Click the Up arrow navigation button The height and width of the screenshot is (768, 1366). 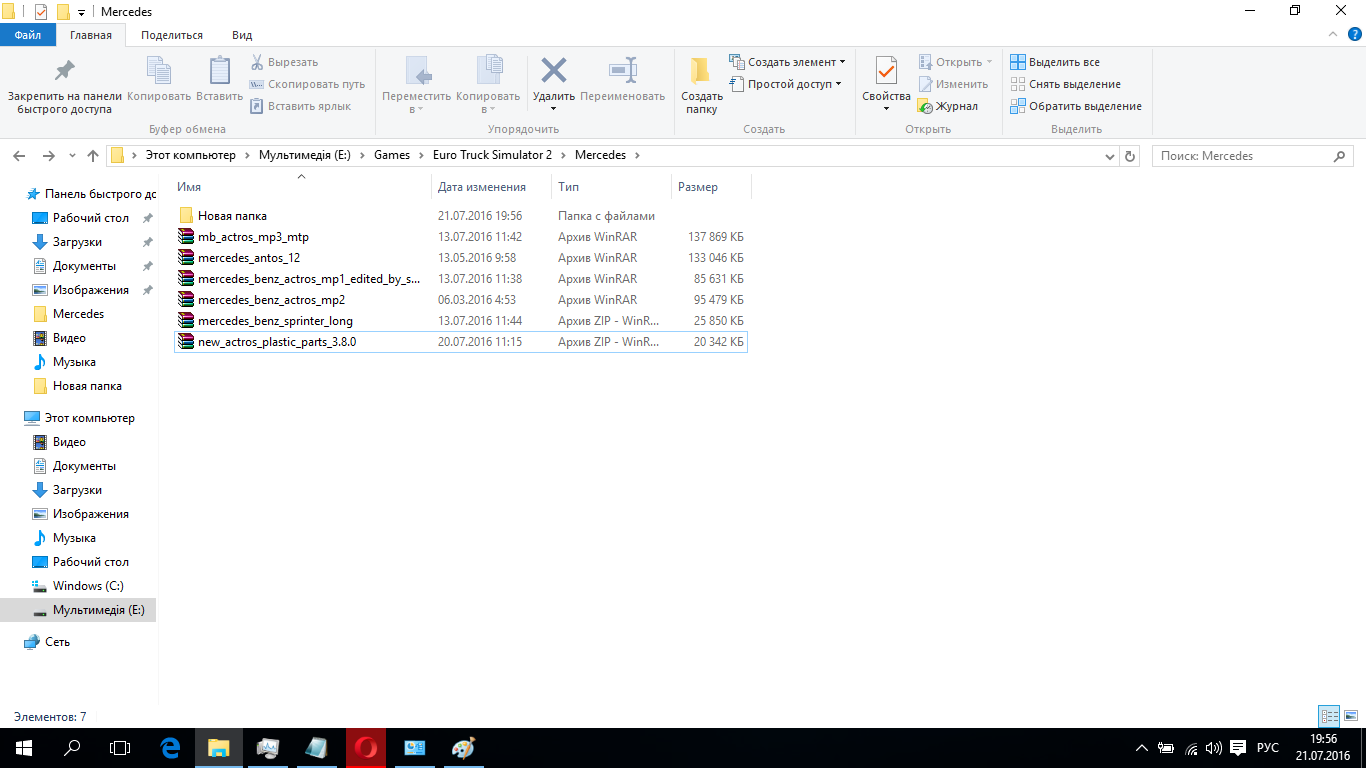tap(93, 156)
